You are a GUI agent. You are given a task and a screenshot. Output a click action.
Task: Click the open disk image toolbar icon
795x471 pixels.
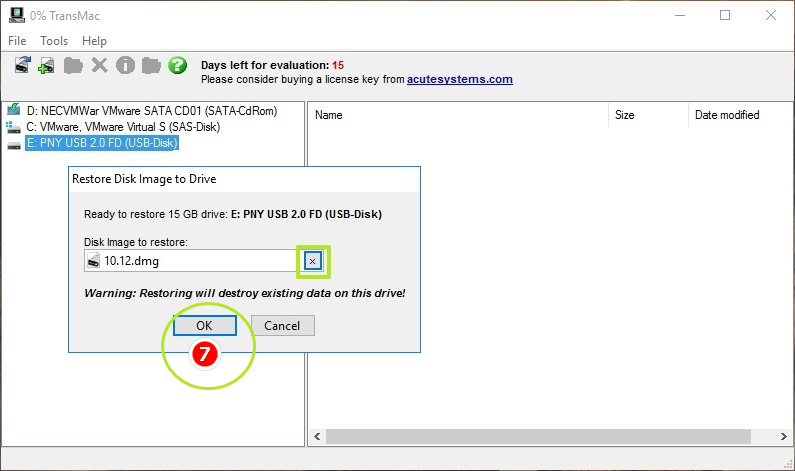click(x=22, y=65)
